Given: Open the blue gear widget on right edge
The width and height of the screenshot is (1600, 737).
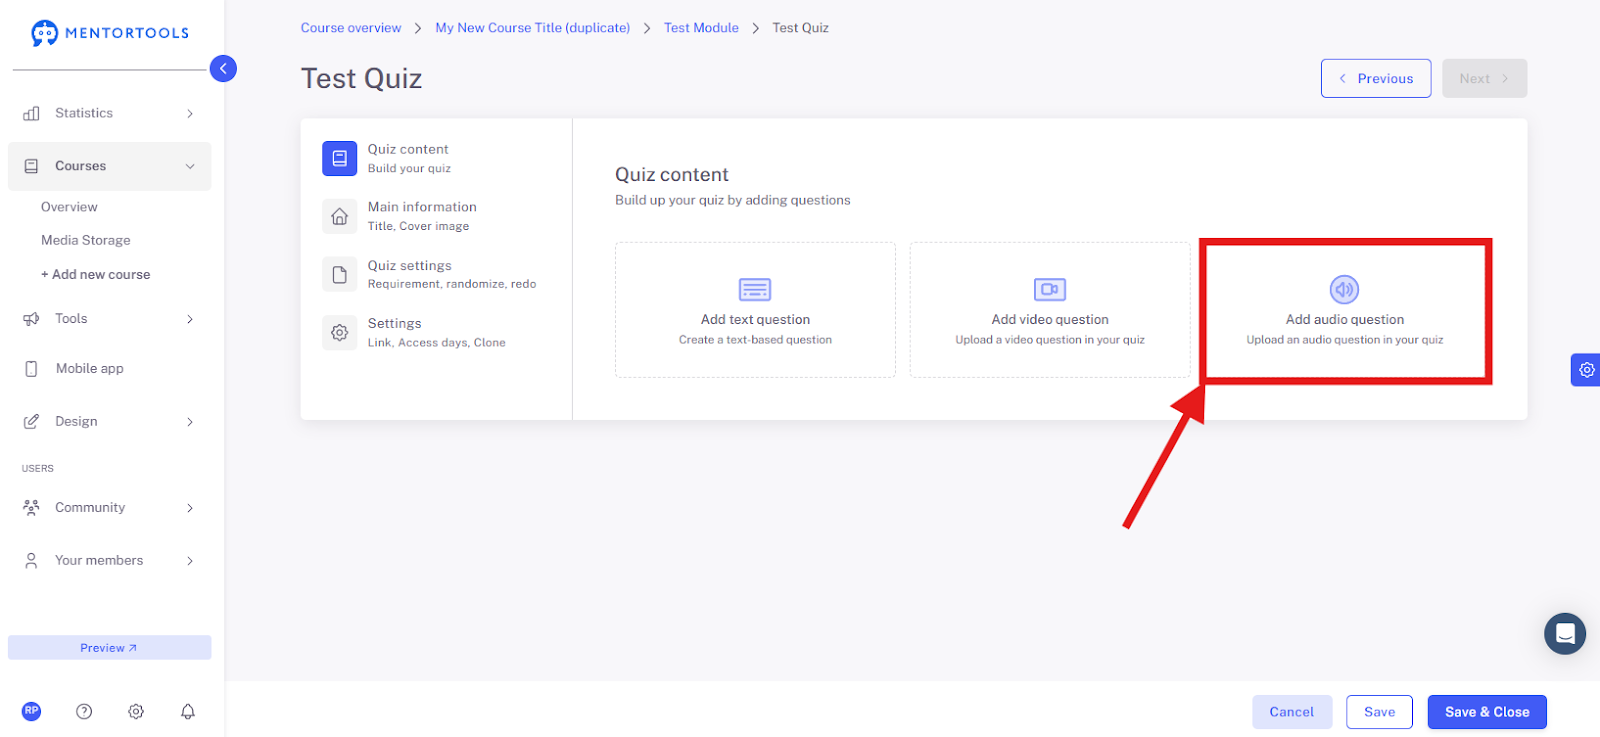Looking at the screenshot, I should (x=1586, y=370).
